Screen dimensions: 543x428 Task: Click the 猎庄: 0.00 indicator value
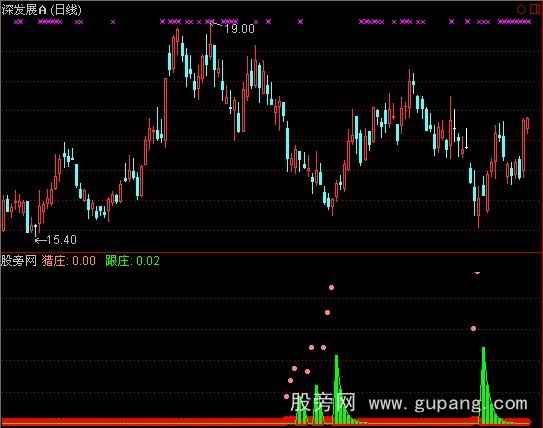(x=69, y=261)
